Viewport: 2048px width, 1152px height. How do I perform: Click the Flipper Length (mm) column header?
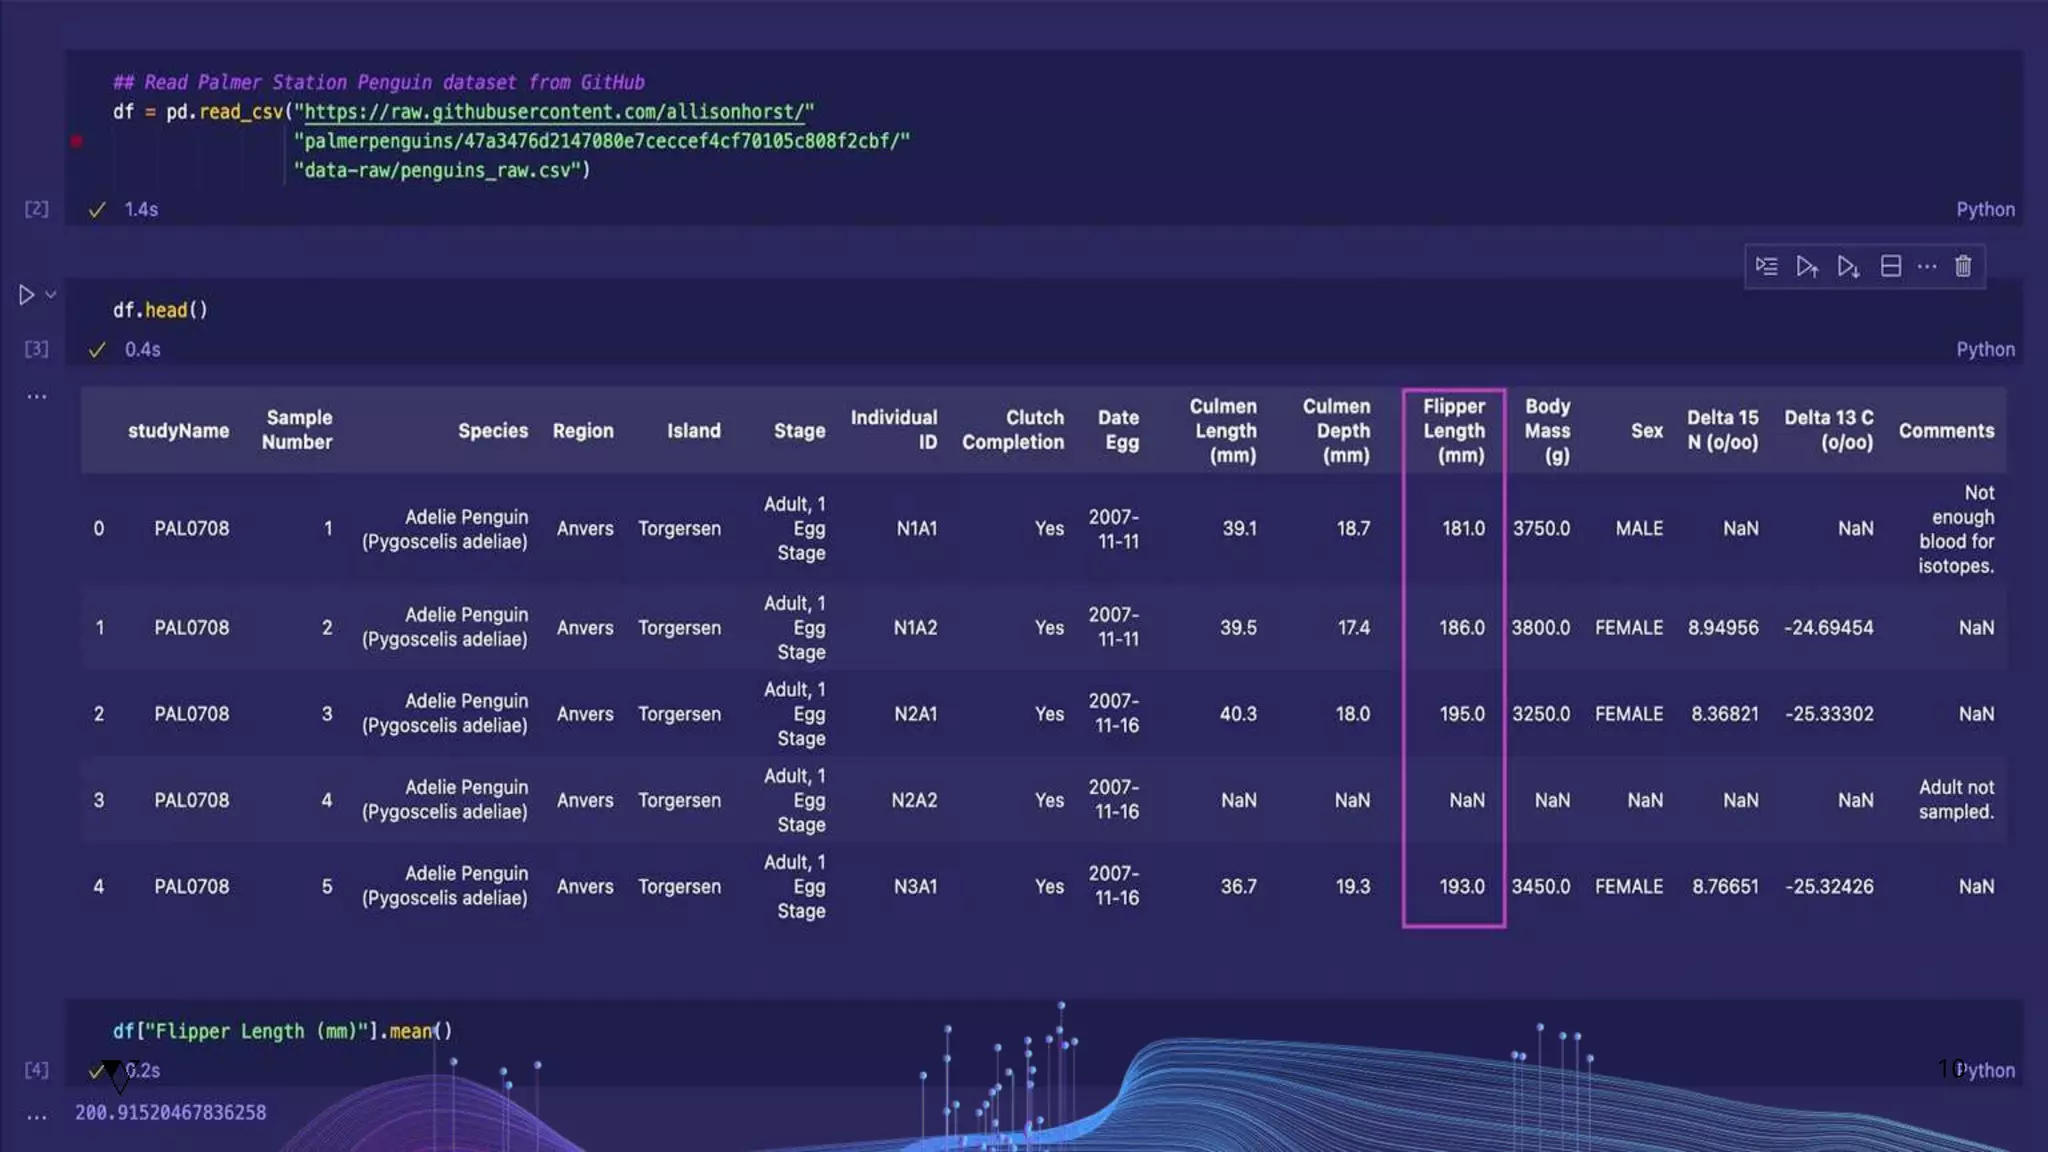coord(1454,431)
